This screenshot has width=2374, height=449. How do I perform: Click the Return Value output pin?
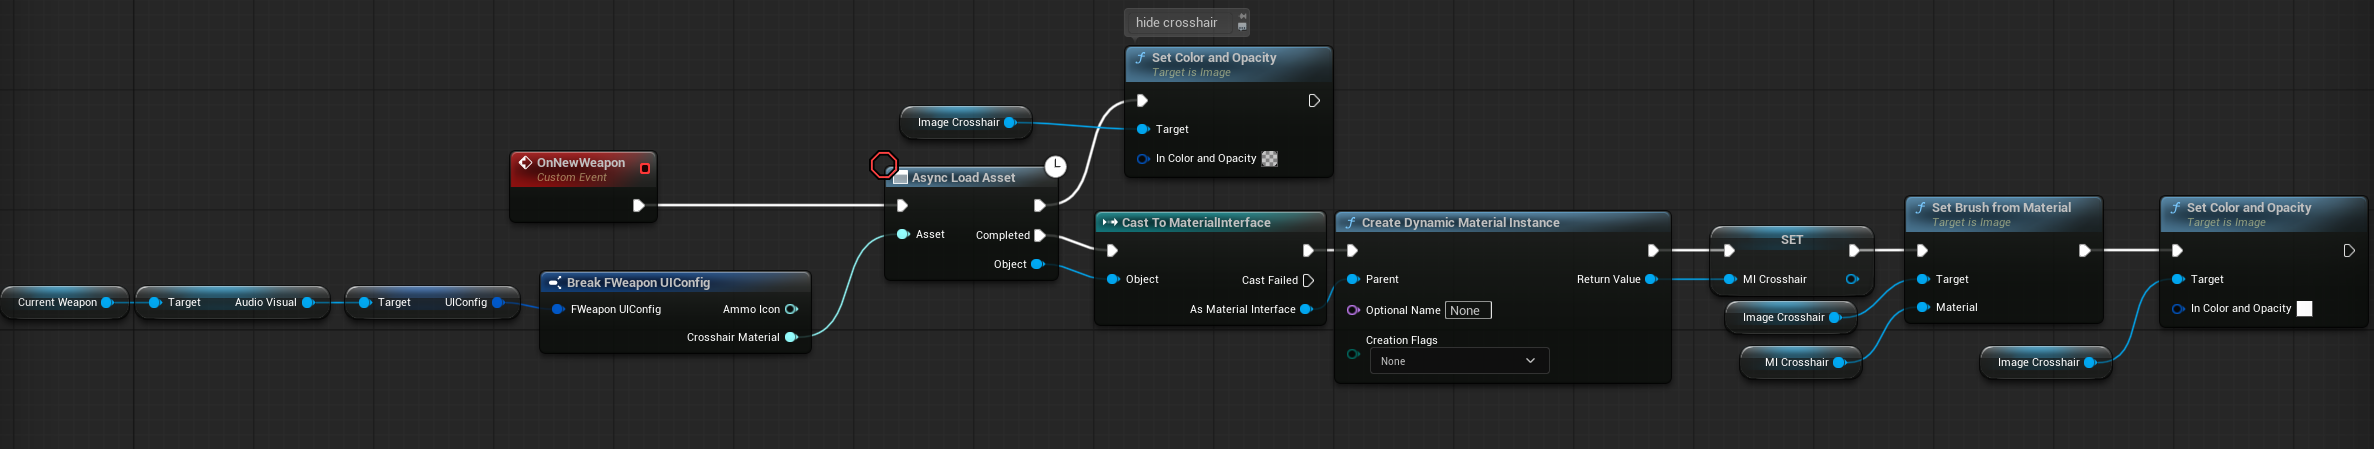1650,279
